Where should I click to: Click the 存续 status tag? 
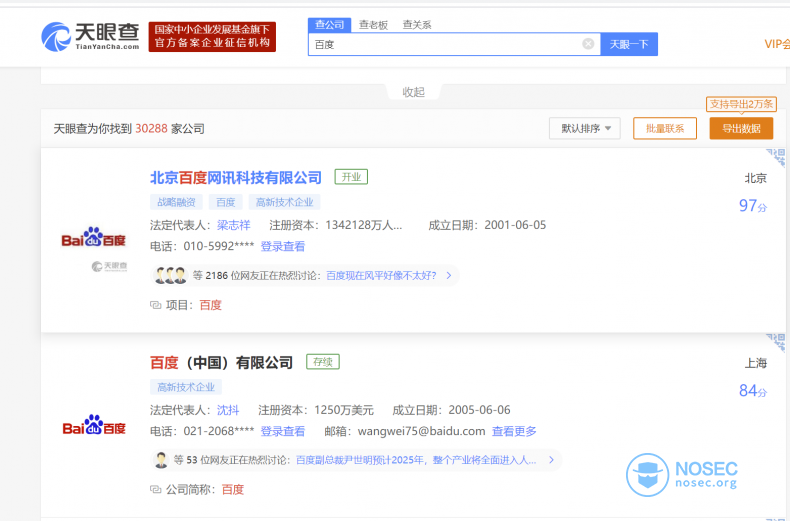pyautogui.click(x=323, y=362)
